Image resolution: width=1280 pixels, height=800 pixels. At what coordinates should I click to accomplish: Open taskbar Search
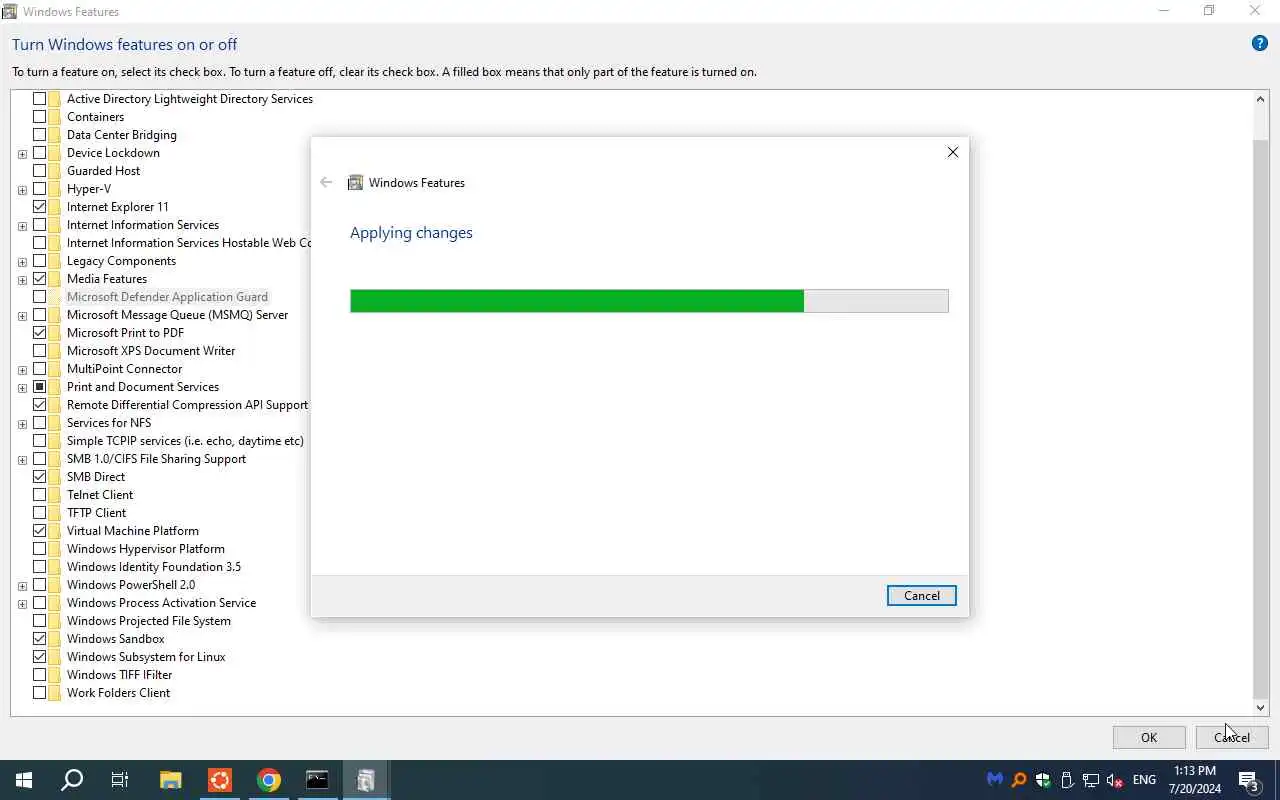point(72,780)
